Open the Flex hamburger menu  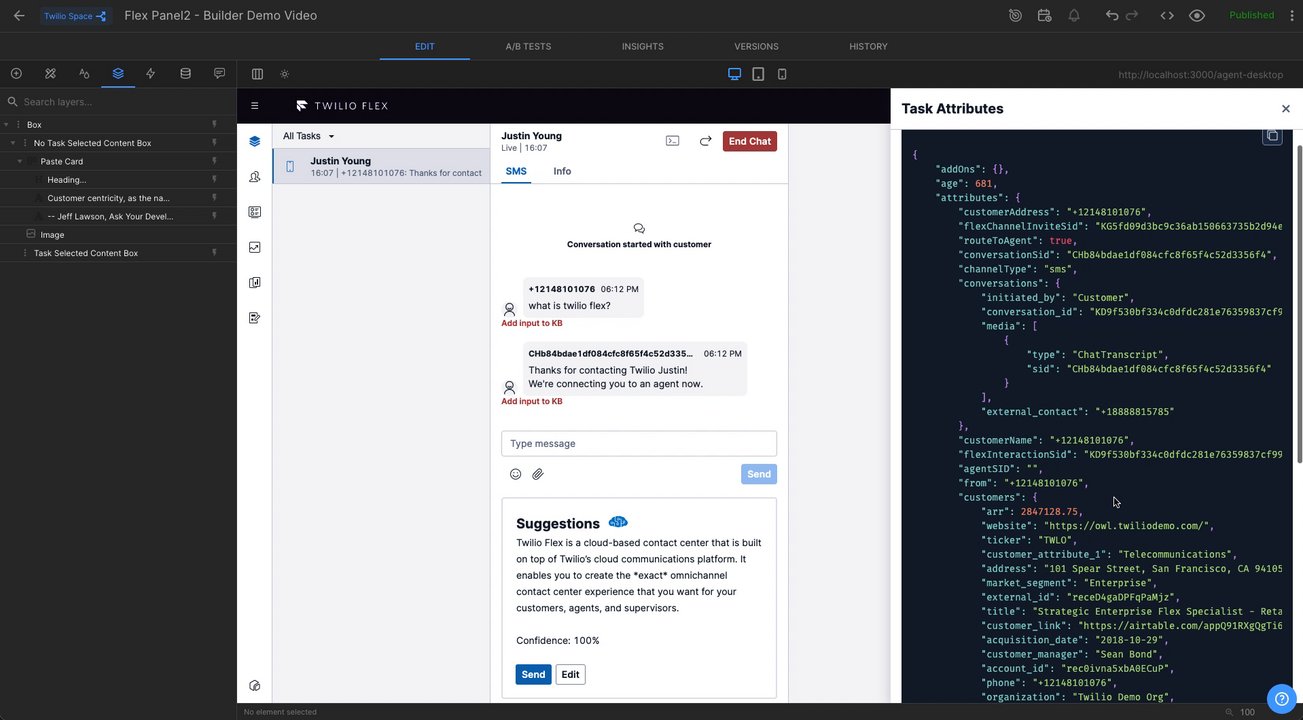255,106
